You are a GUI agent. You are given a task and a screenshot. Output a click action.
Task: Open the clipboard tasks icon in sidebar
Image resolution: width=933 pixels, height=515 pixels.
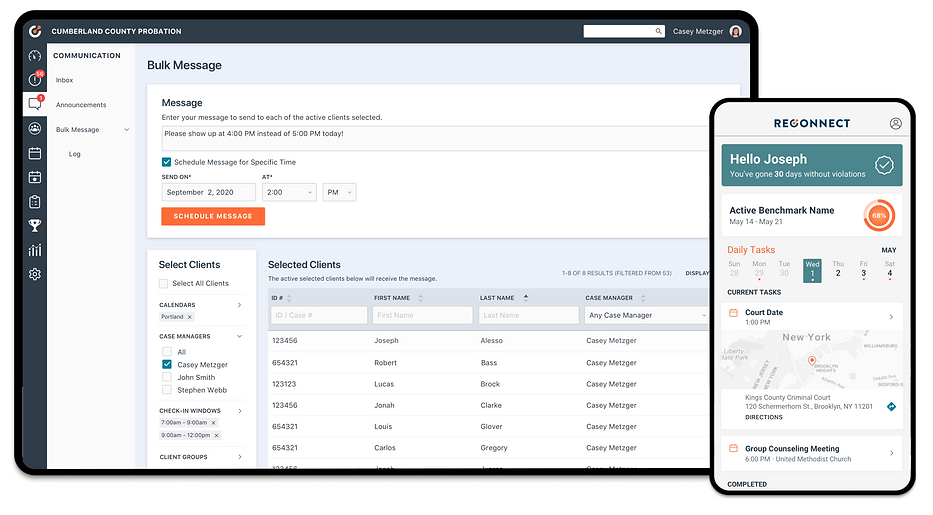[35, 202]
